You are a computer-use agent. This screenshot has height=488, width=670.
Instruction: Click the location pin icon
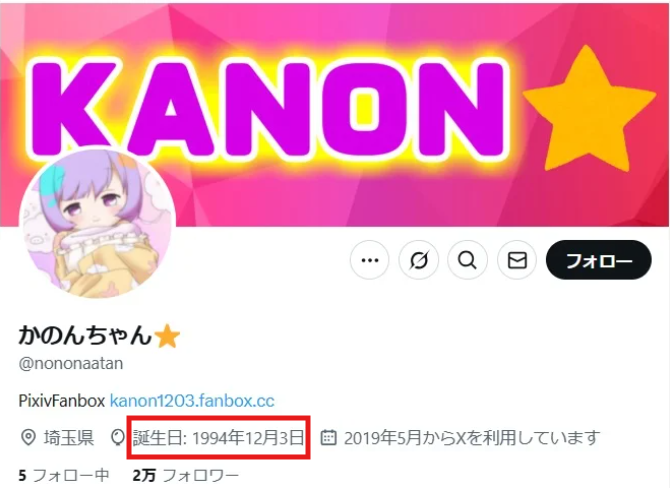28,438
